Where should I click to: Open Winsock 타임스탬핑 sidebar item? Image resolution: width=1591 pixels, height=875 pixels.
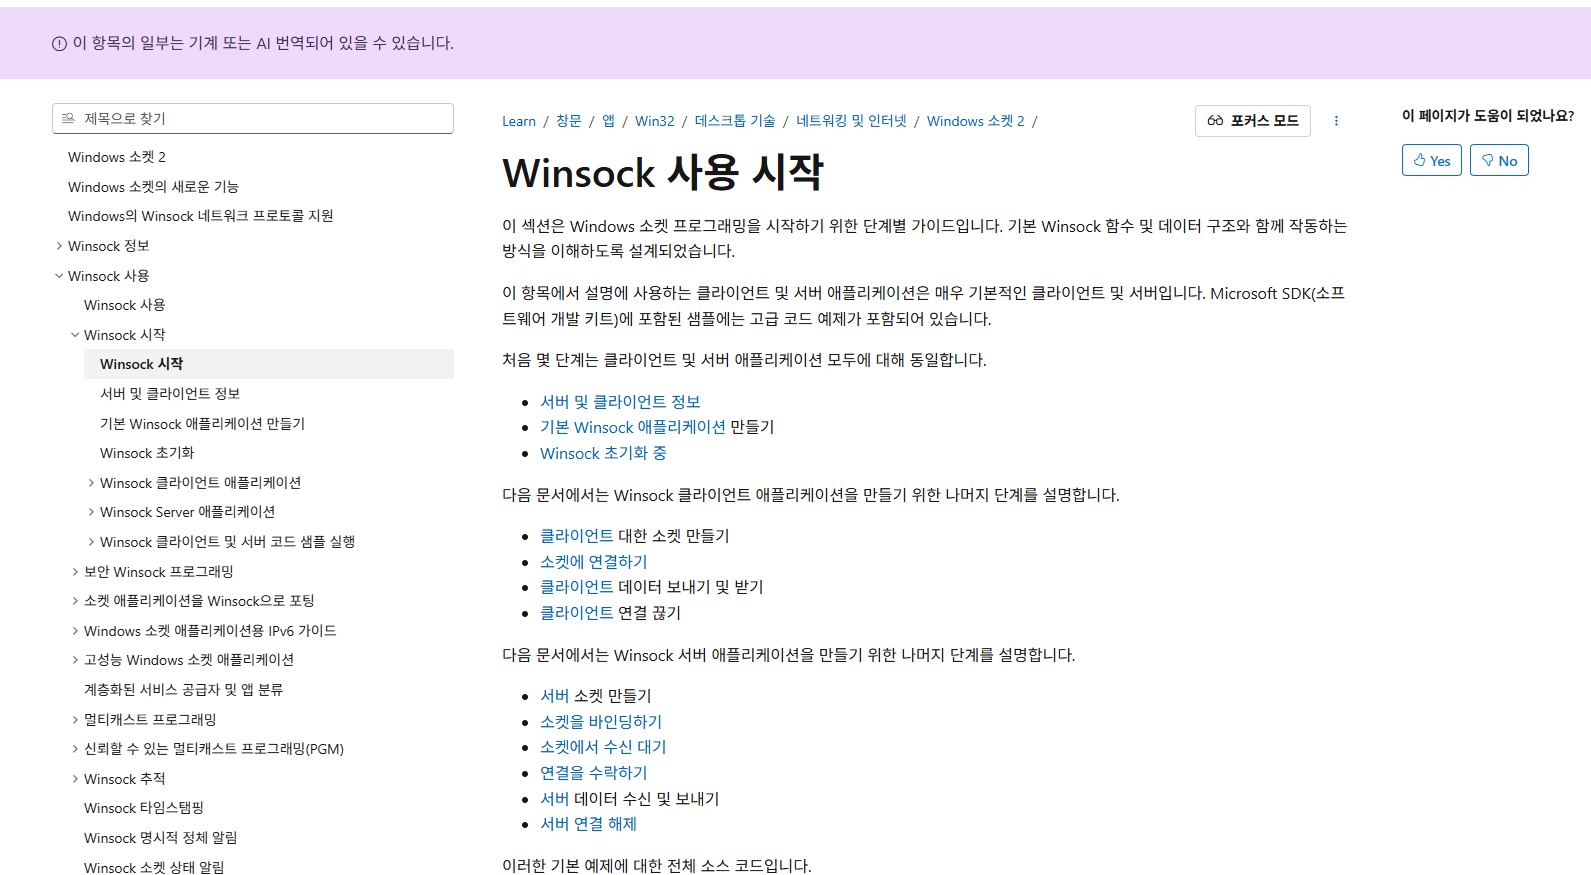tap(144, 808)
